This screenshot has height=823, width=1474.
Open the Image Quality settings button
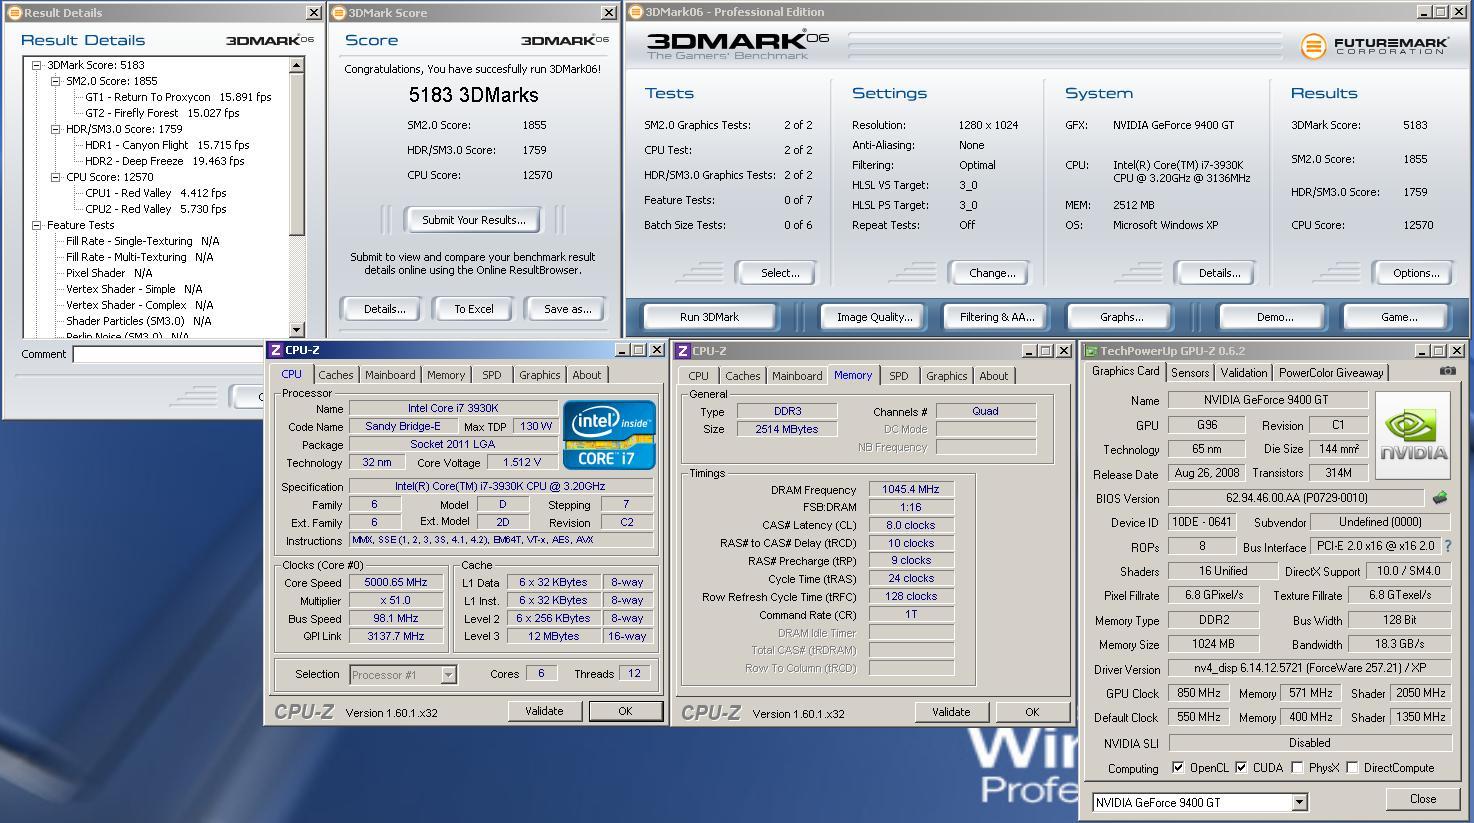(x=874, y=317)
